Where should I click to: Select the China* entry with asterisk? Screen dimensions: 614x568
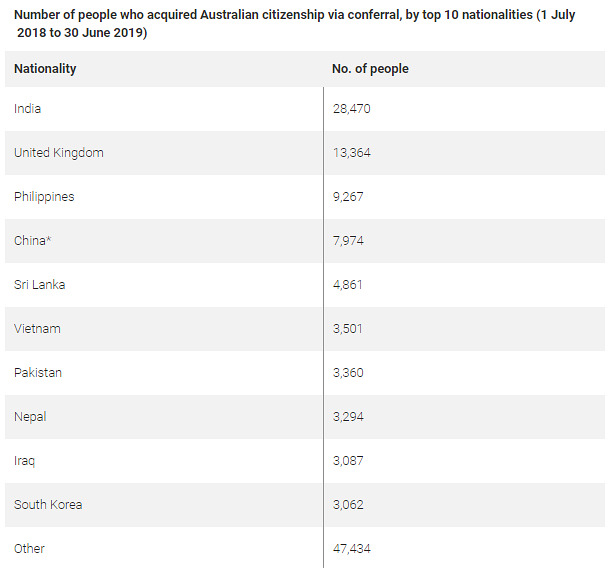click(x=33, y=240)
